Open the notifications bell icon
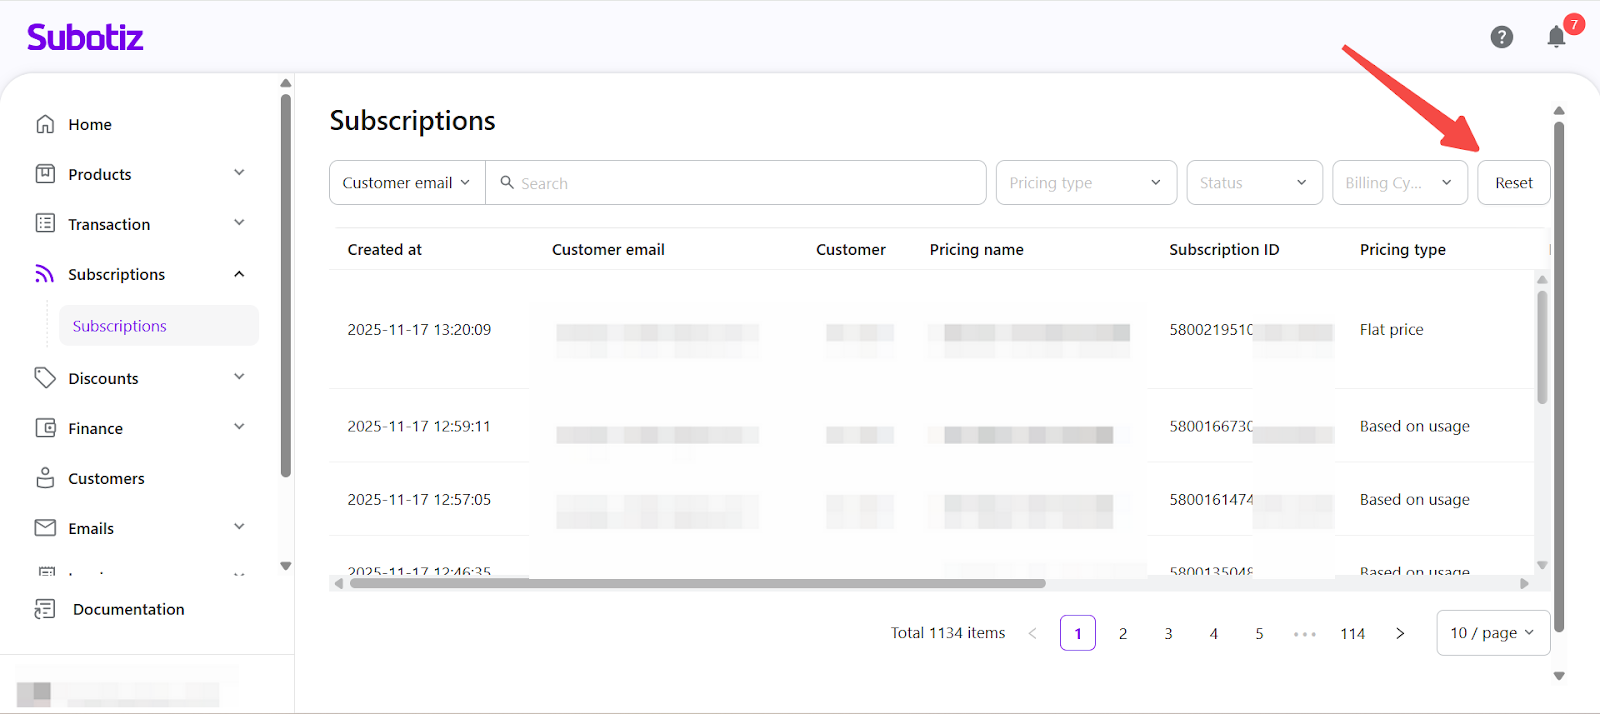Screen dimensions: 1600x714 1556,37
